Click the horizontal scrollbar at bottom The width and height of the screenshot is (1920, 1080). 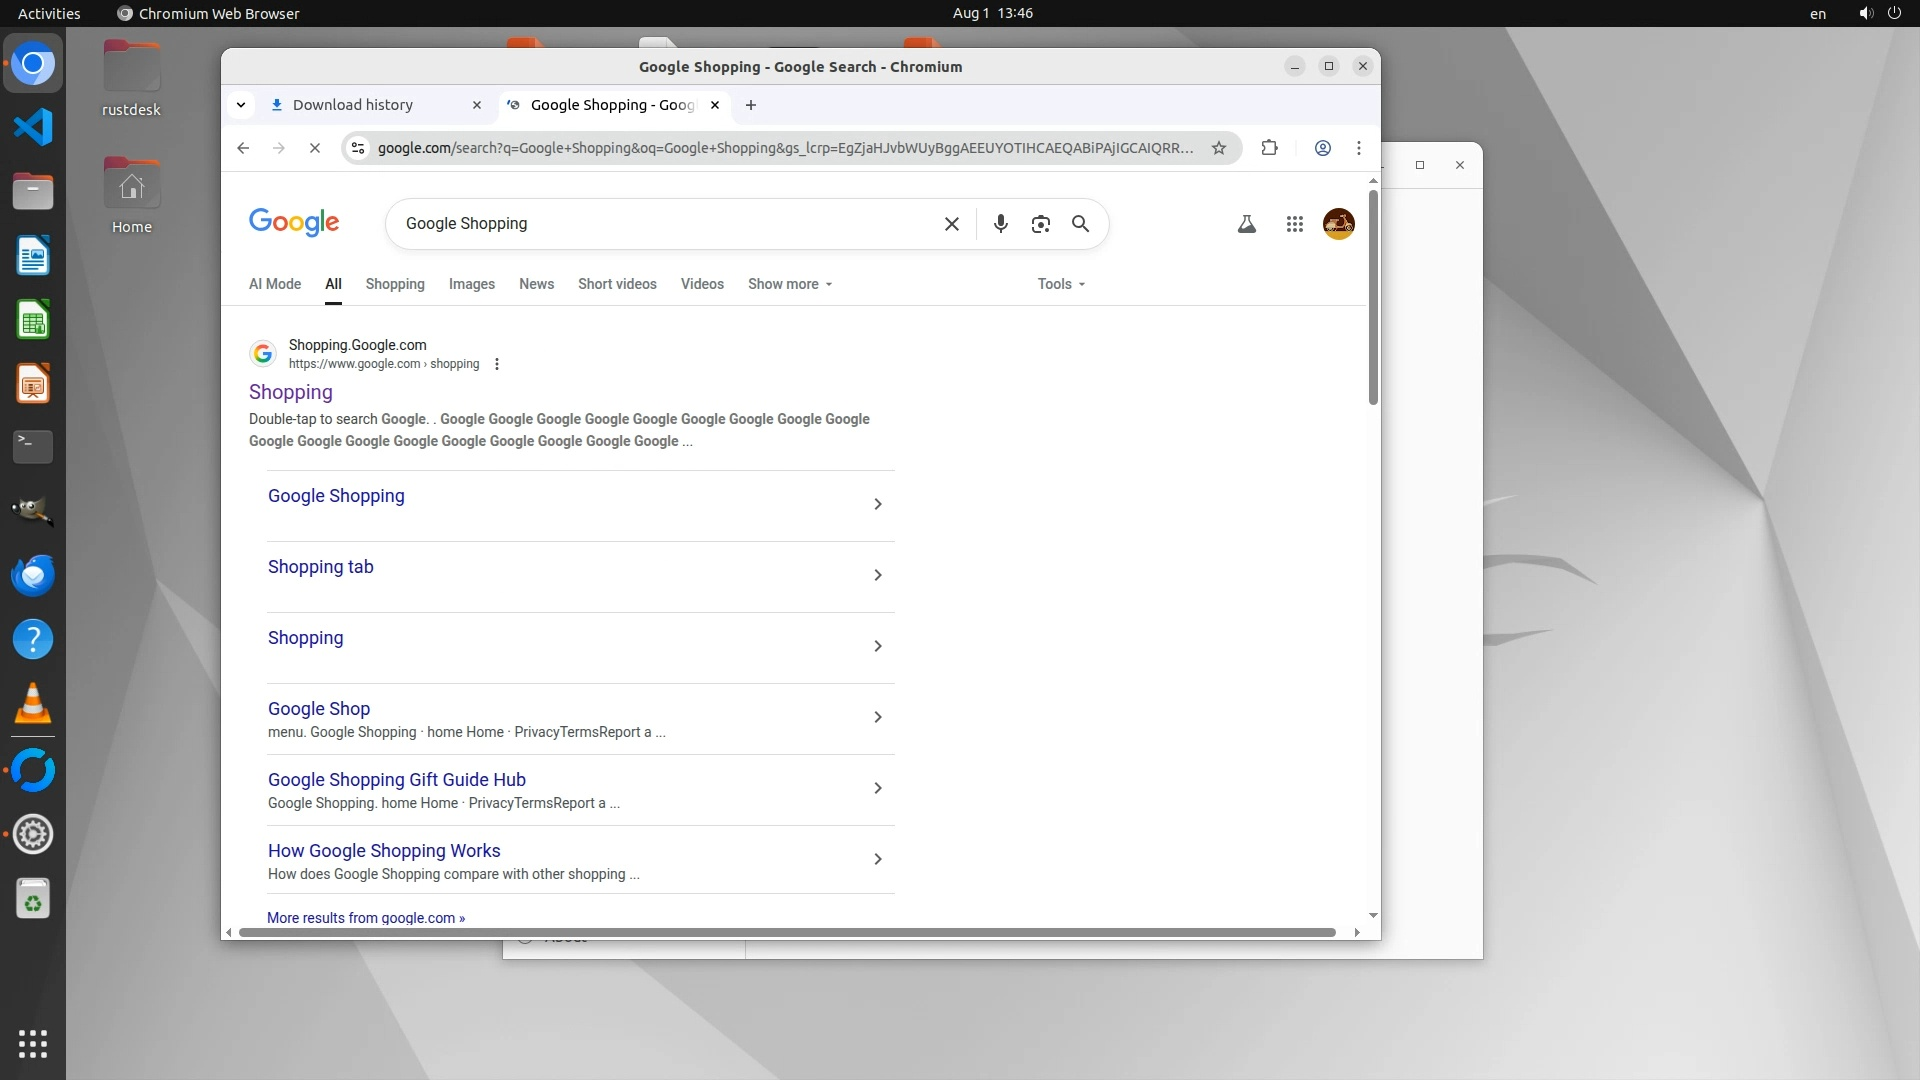(x=787, y=932)
